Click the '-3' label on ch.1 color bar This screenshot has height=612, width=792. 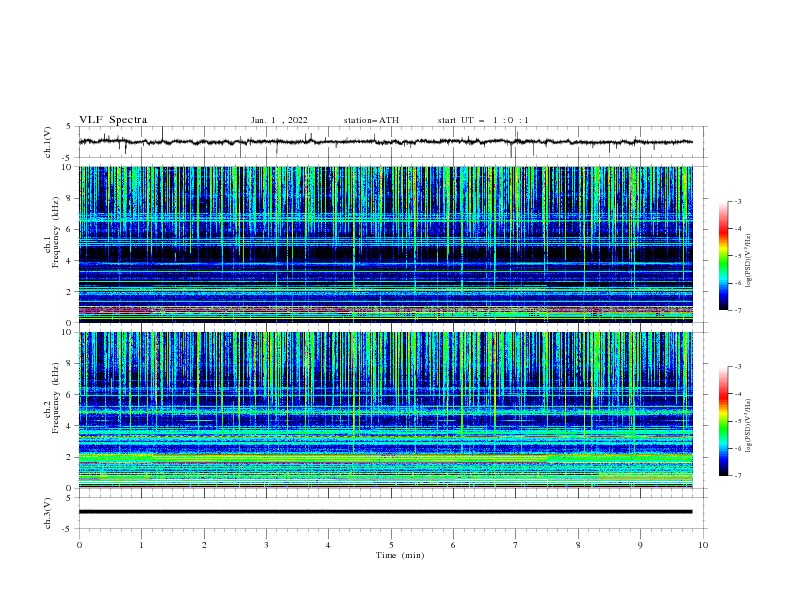point(737,201)
